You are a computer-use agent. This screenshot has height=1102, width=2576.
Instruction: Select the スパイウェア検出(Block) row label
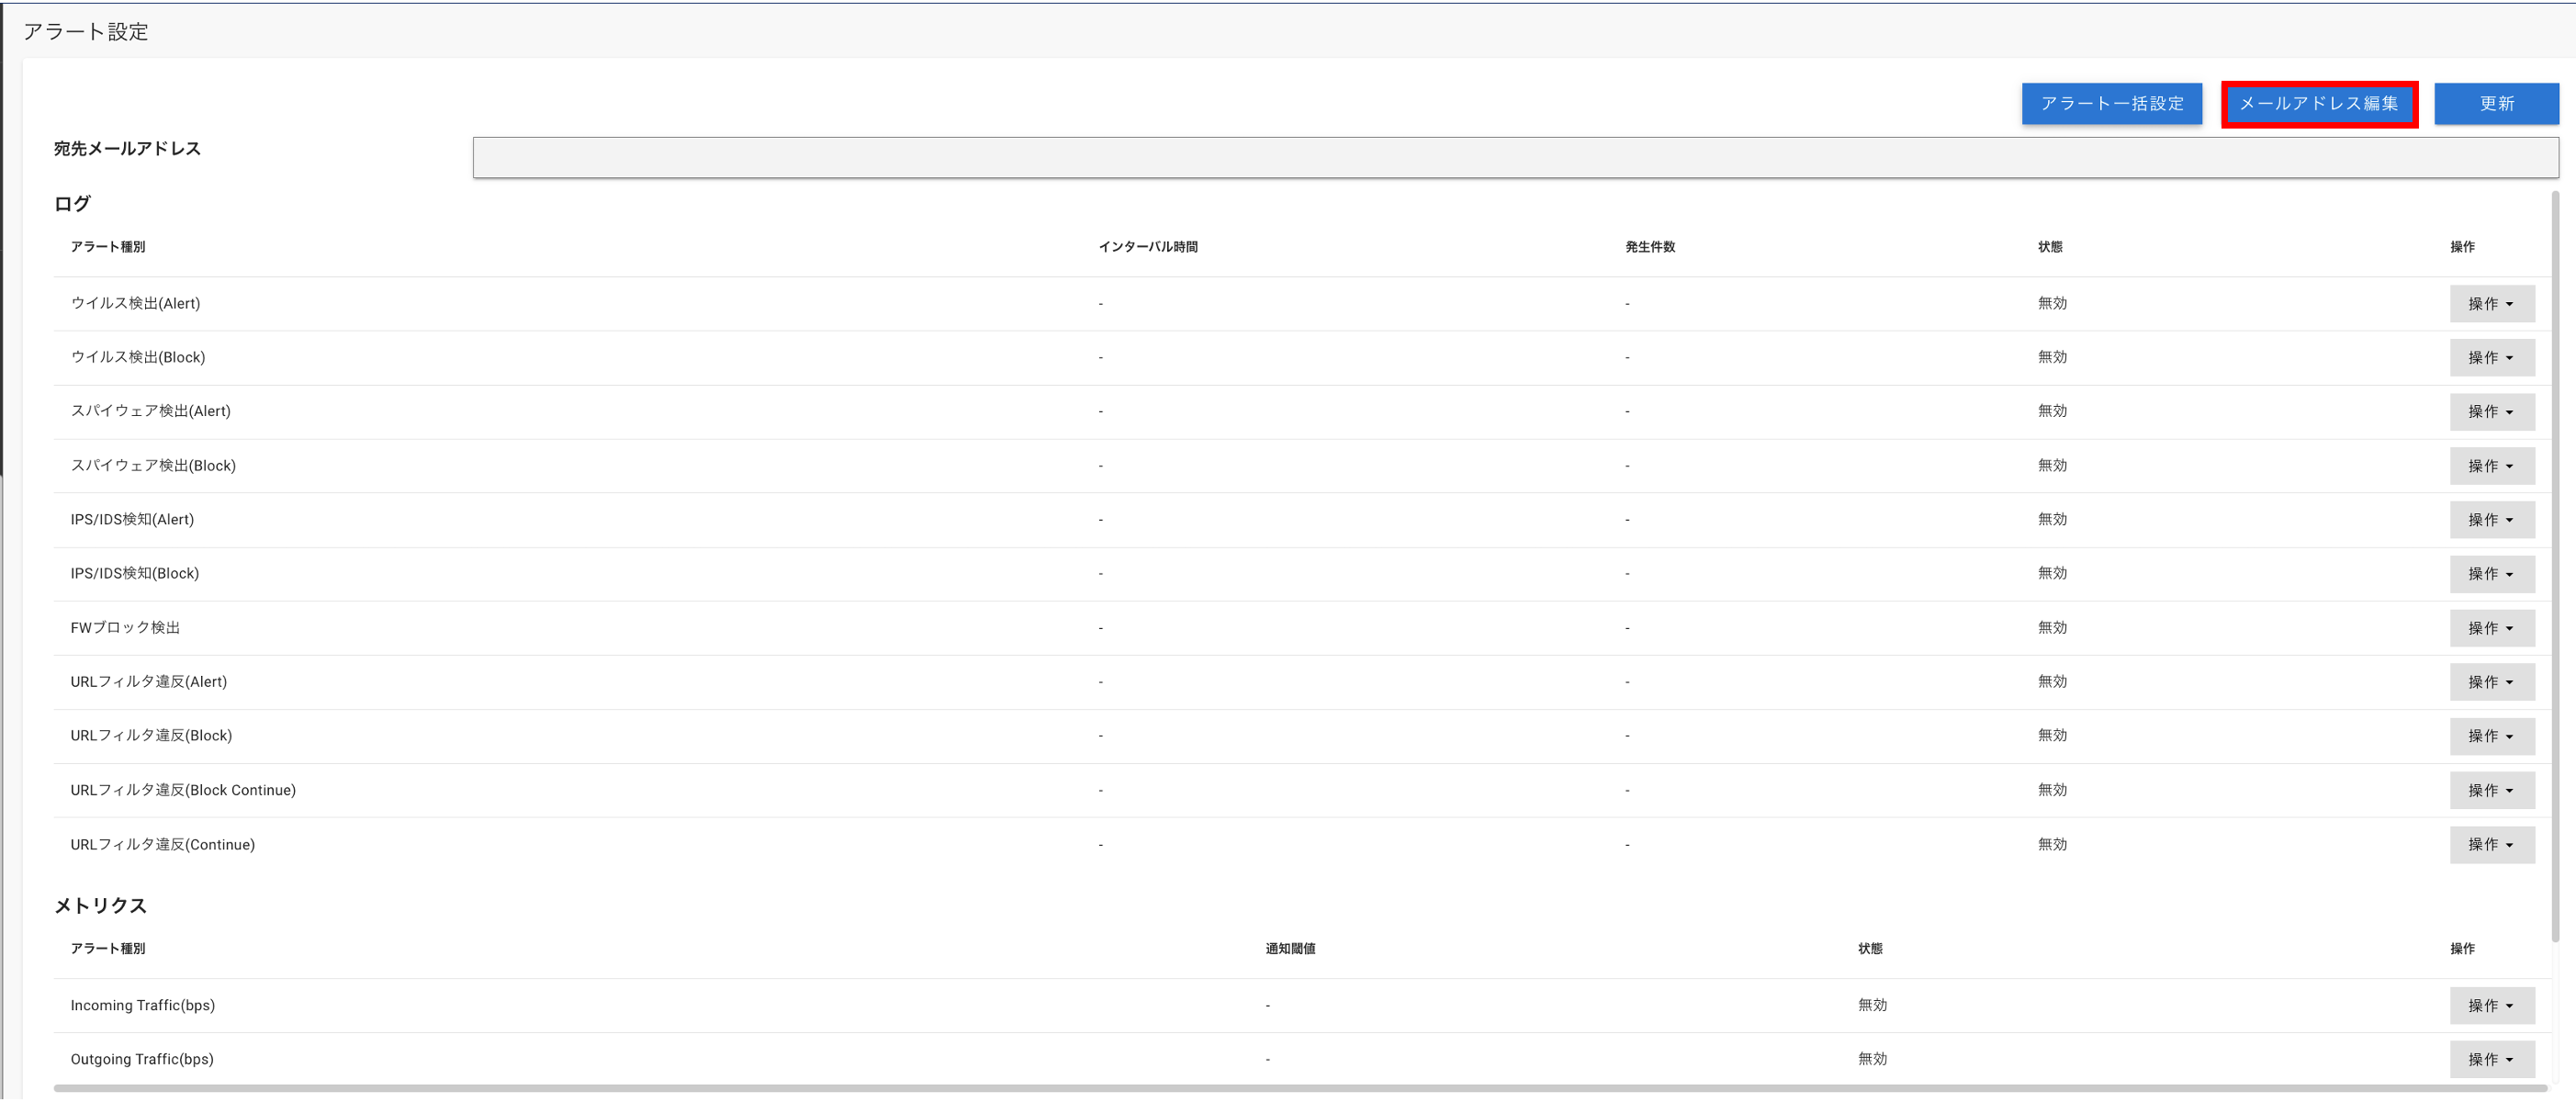(x=153, y=466)
